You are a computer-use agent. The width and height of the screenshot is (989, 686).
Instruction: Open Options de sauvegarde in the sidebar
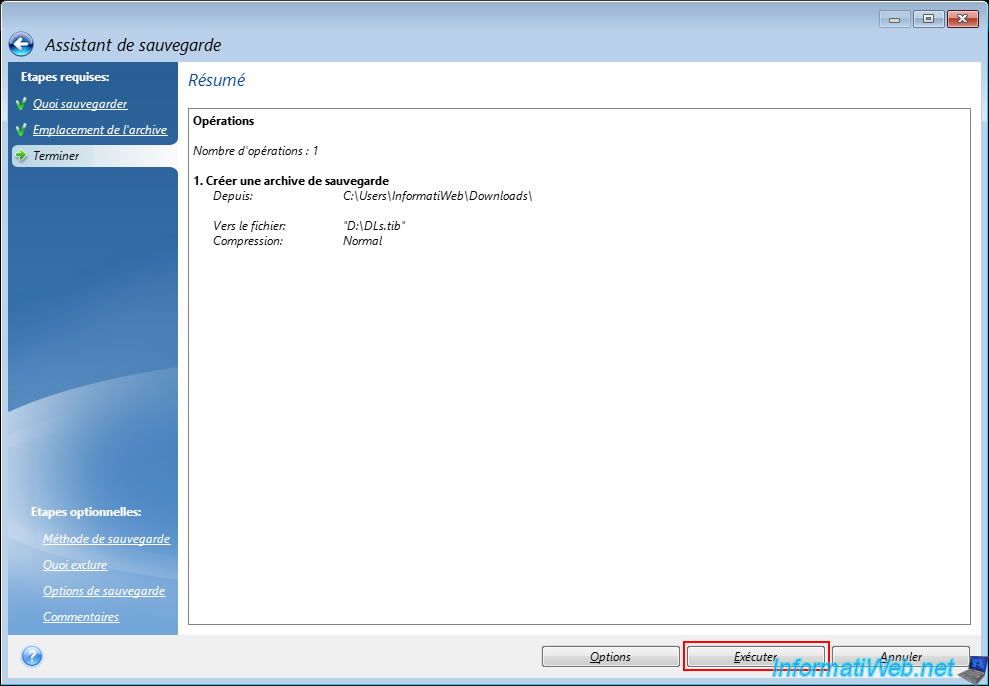point(104,591)
